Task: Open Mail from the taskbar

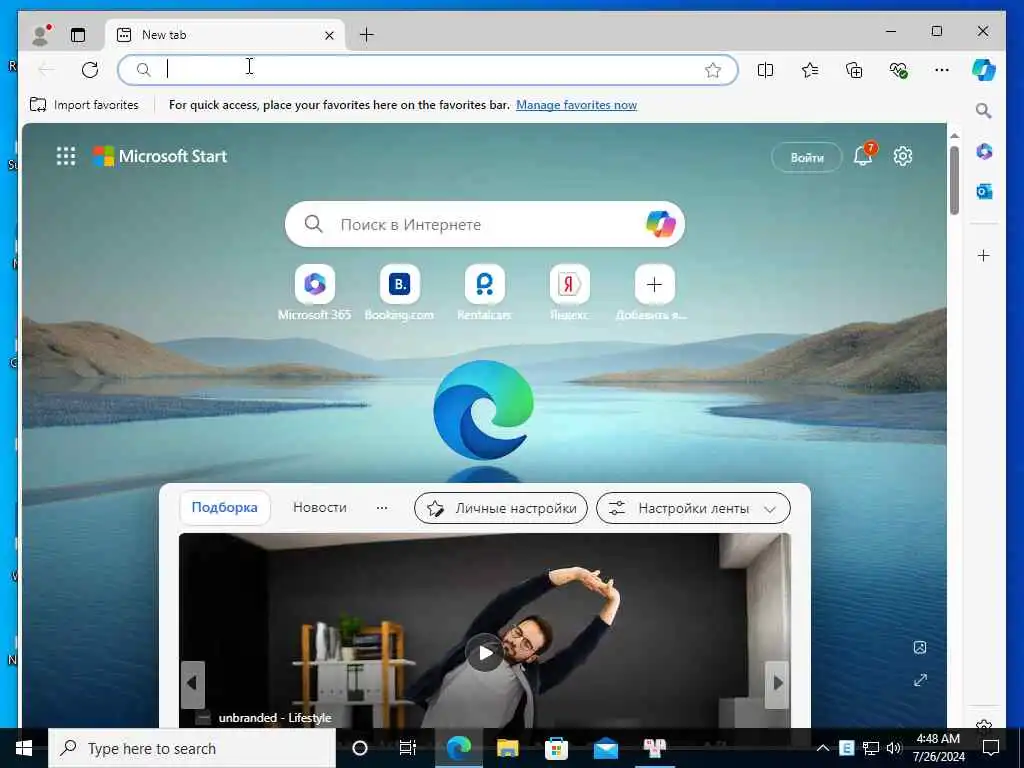Action: point(605,748)
